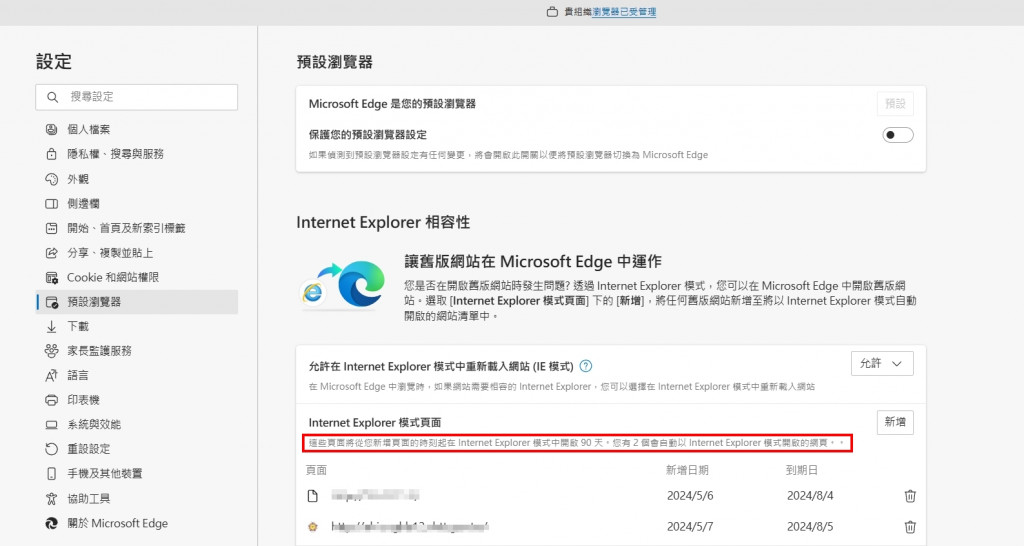Click the 下載 download arrow icon
Viewport: 1024px width, 546px height.
(52, 327)
